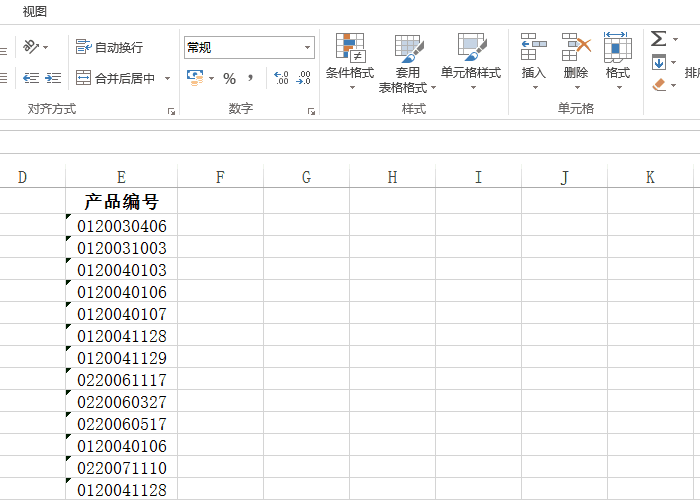This screenshot has height=500, width=700.
Task: Expand accounting format dropdown arrow
Action: coord(212,79)
